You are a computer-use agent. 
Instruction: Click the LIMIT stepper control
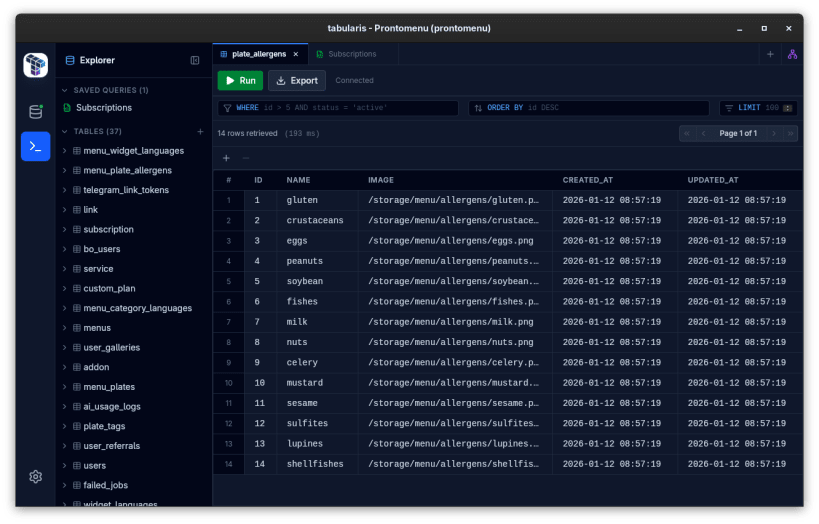coord(788,108)
